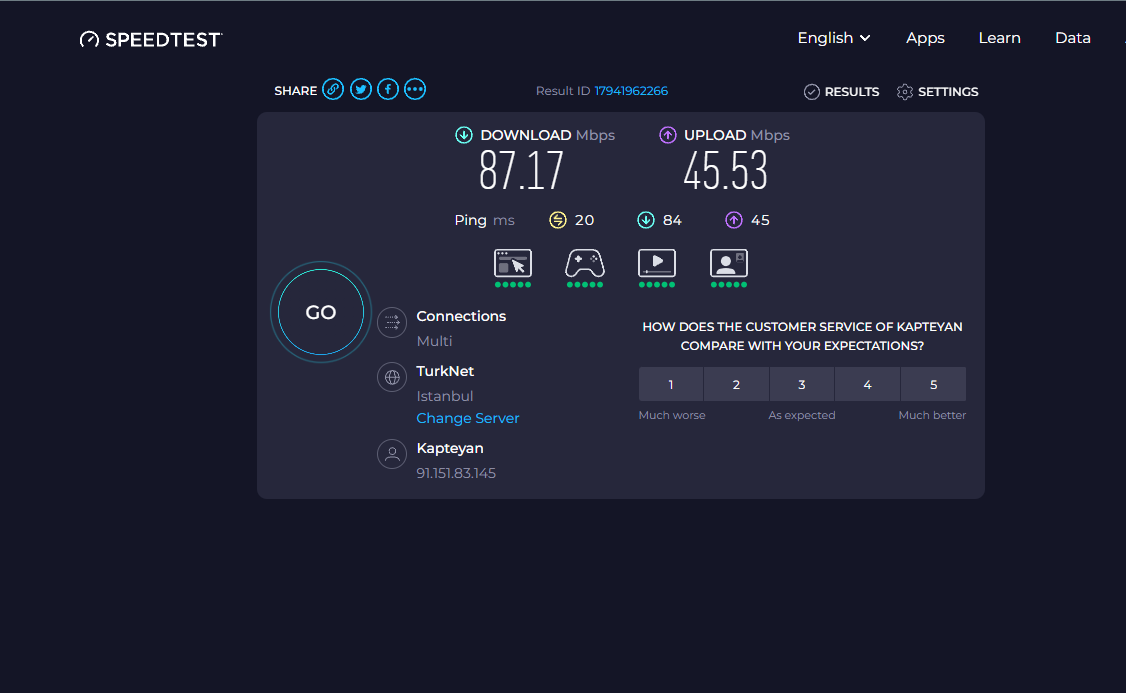Viewport: 1126px width, 693px height.
Task: Click the IP address 91.151.83.145
Action: 456,473
